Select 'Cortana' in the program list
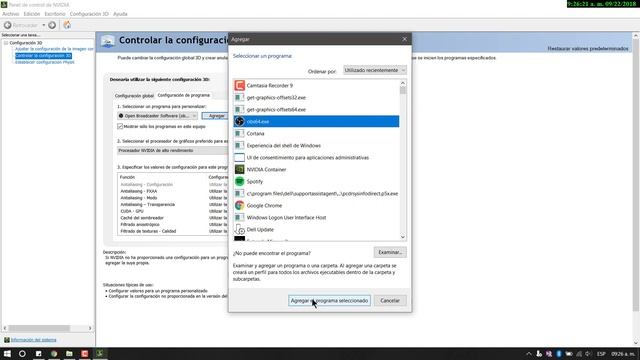Viewport: 640px width, 360px height. [316, 133]
